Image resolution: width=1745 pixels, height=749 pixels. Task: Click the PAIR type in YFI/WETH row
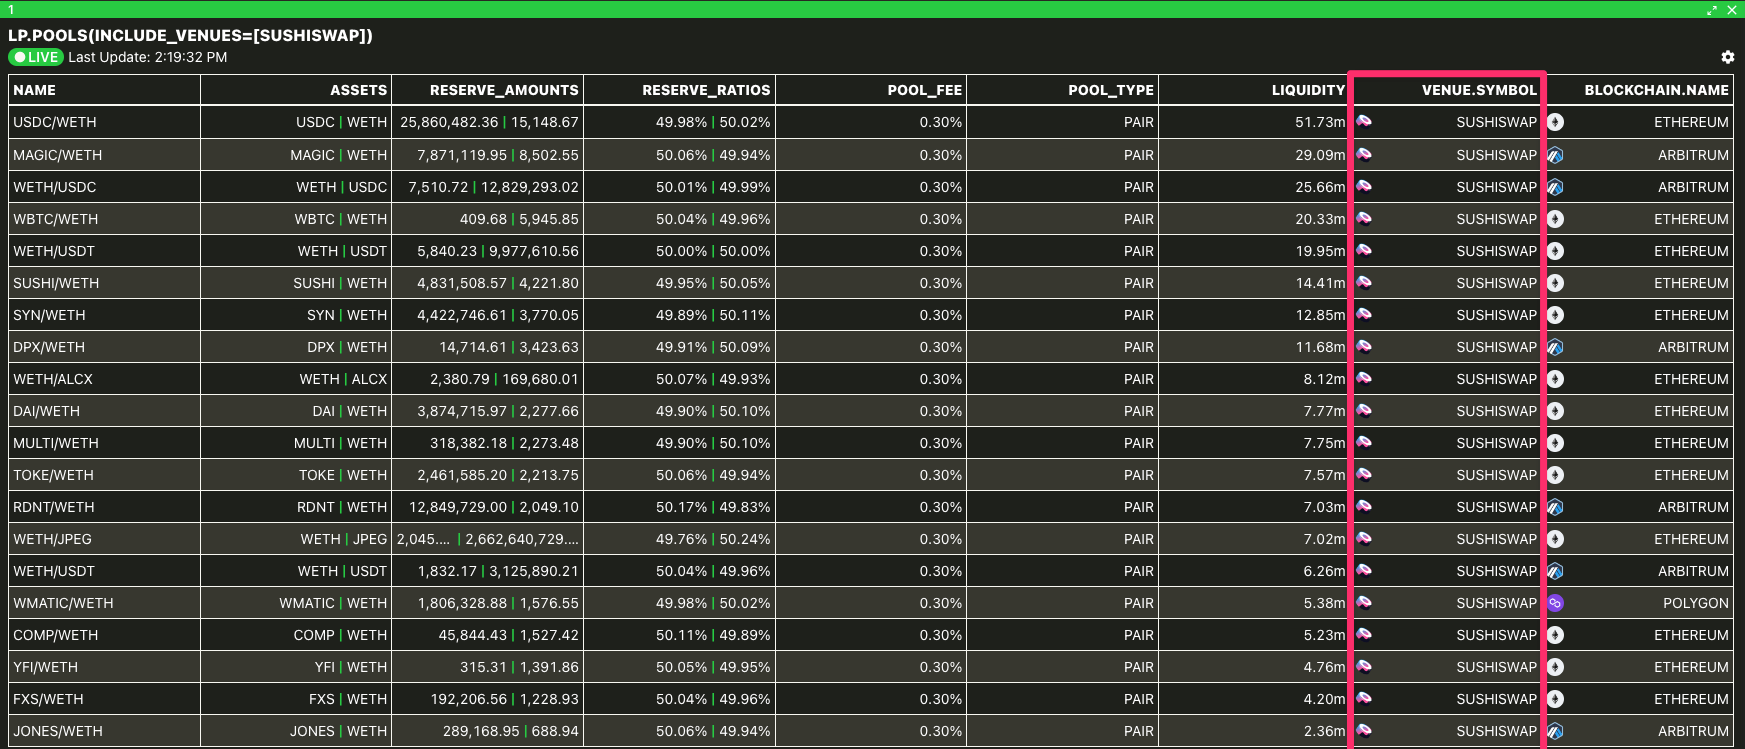pos(1139,667)
